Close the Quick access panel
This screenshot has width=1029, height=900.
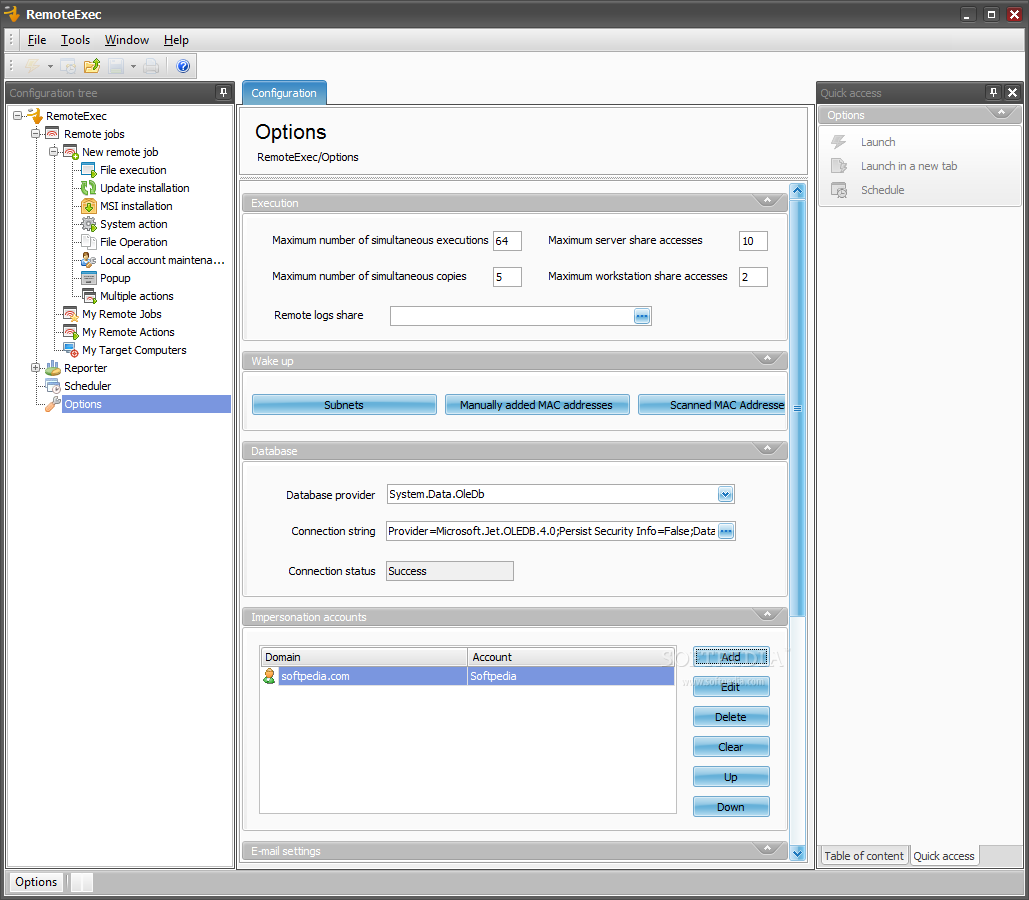coord(1013,93)
